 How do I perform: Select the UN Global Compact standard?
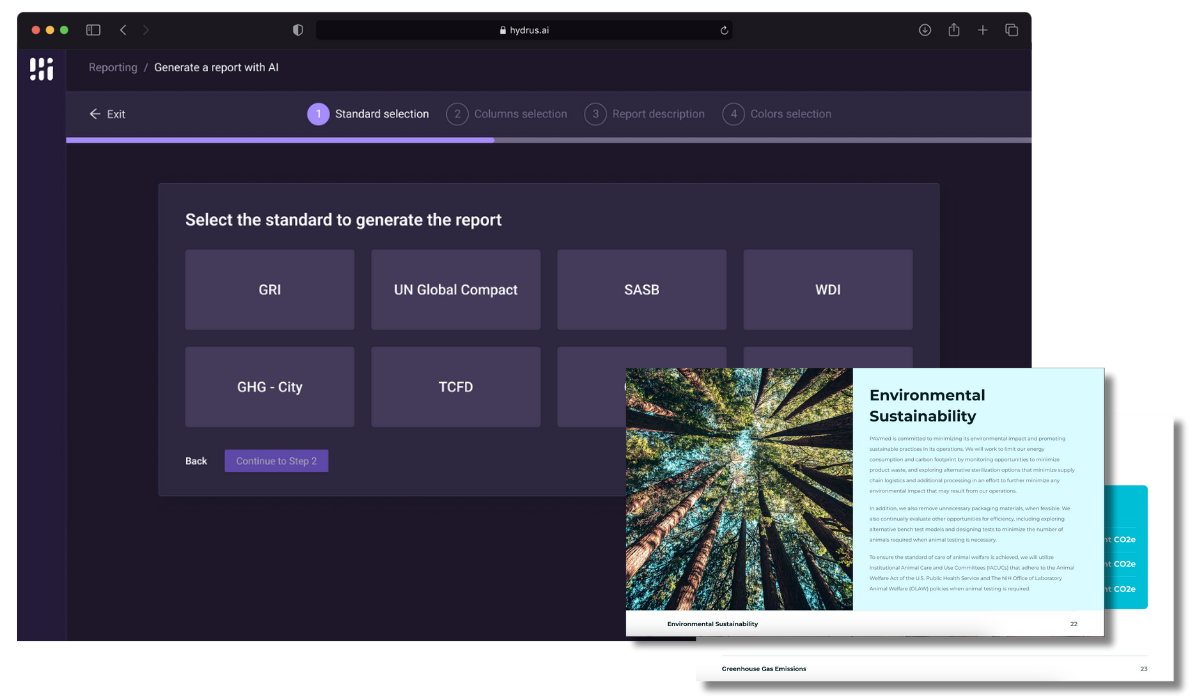455,289
